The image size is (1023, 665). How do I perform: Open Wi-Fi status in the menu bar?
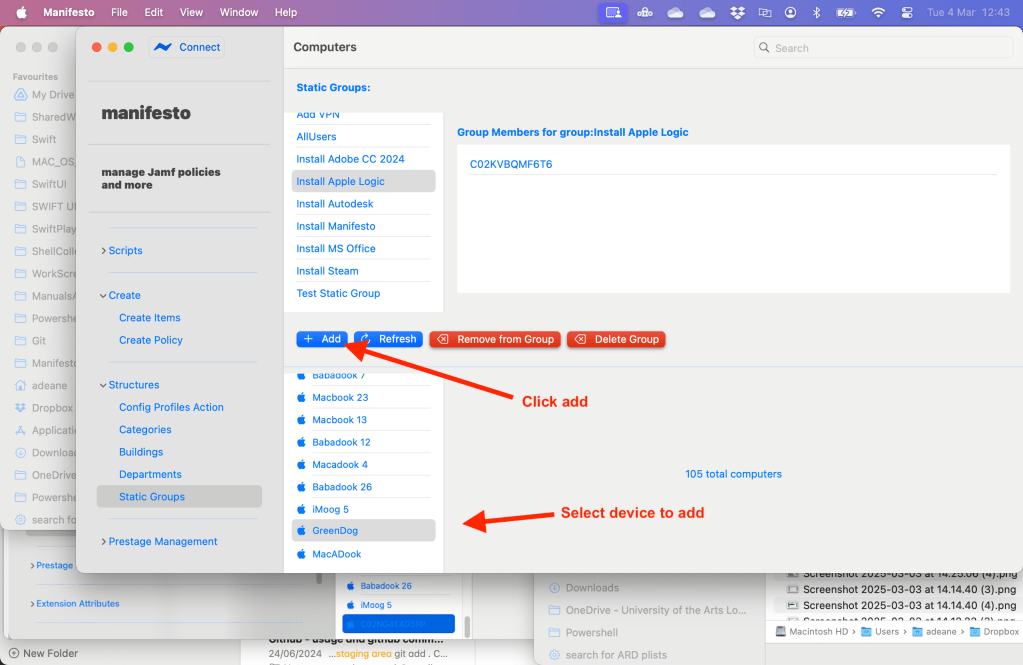pos(878,12)
